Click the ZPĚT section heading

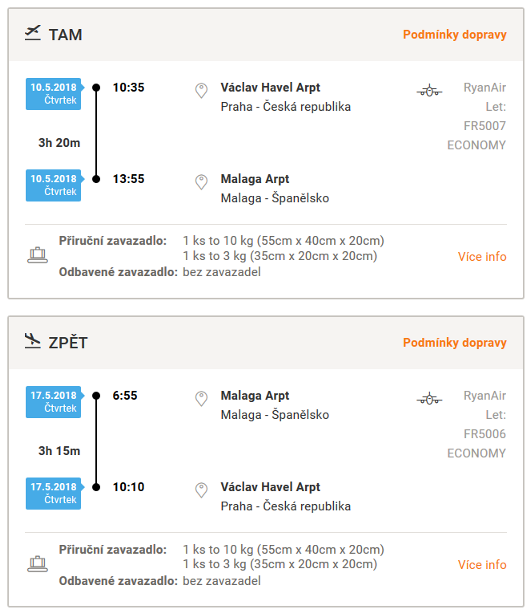tap(68, 342)
